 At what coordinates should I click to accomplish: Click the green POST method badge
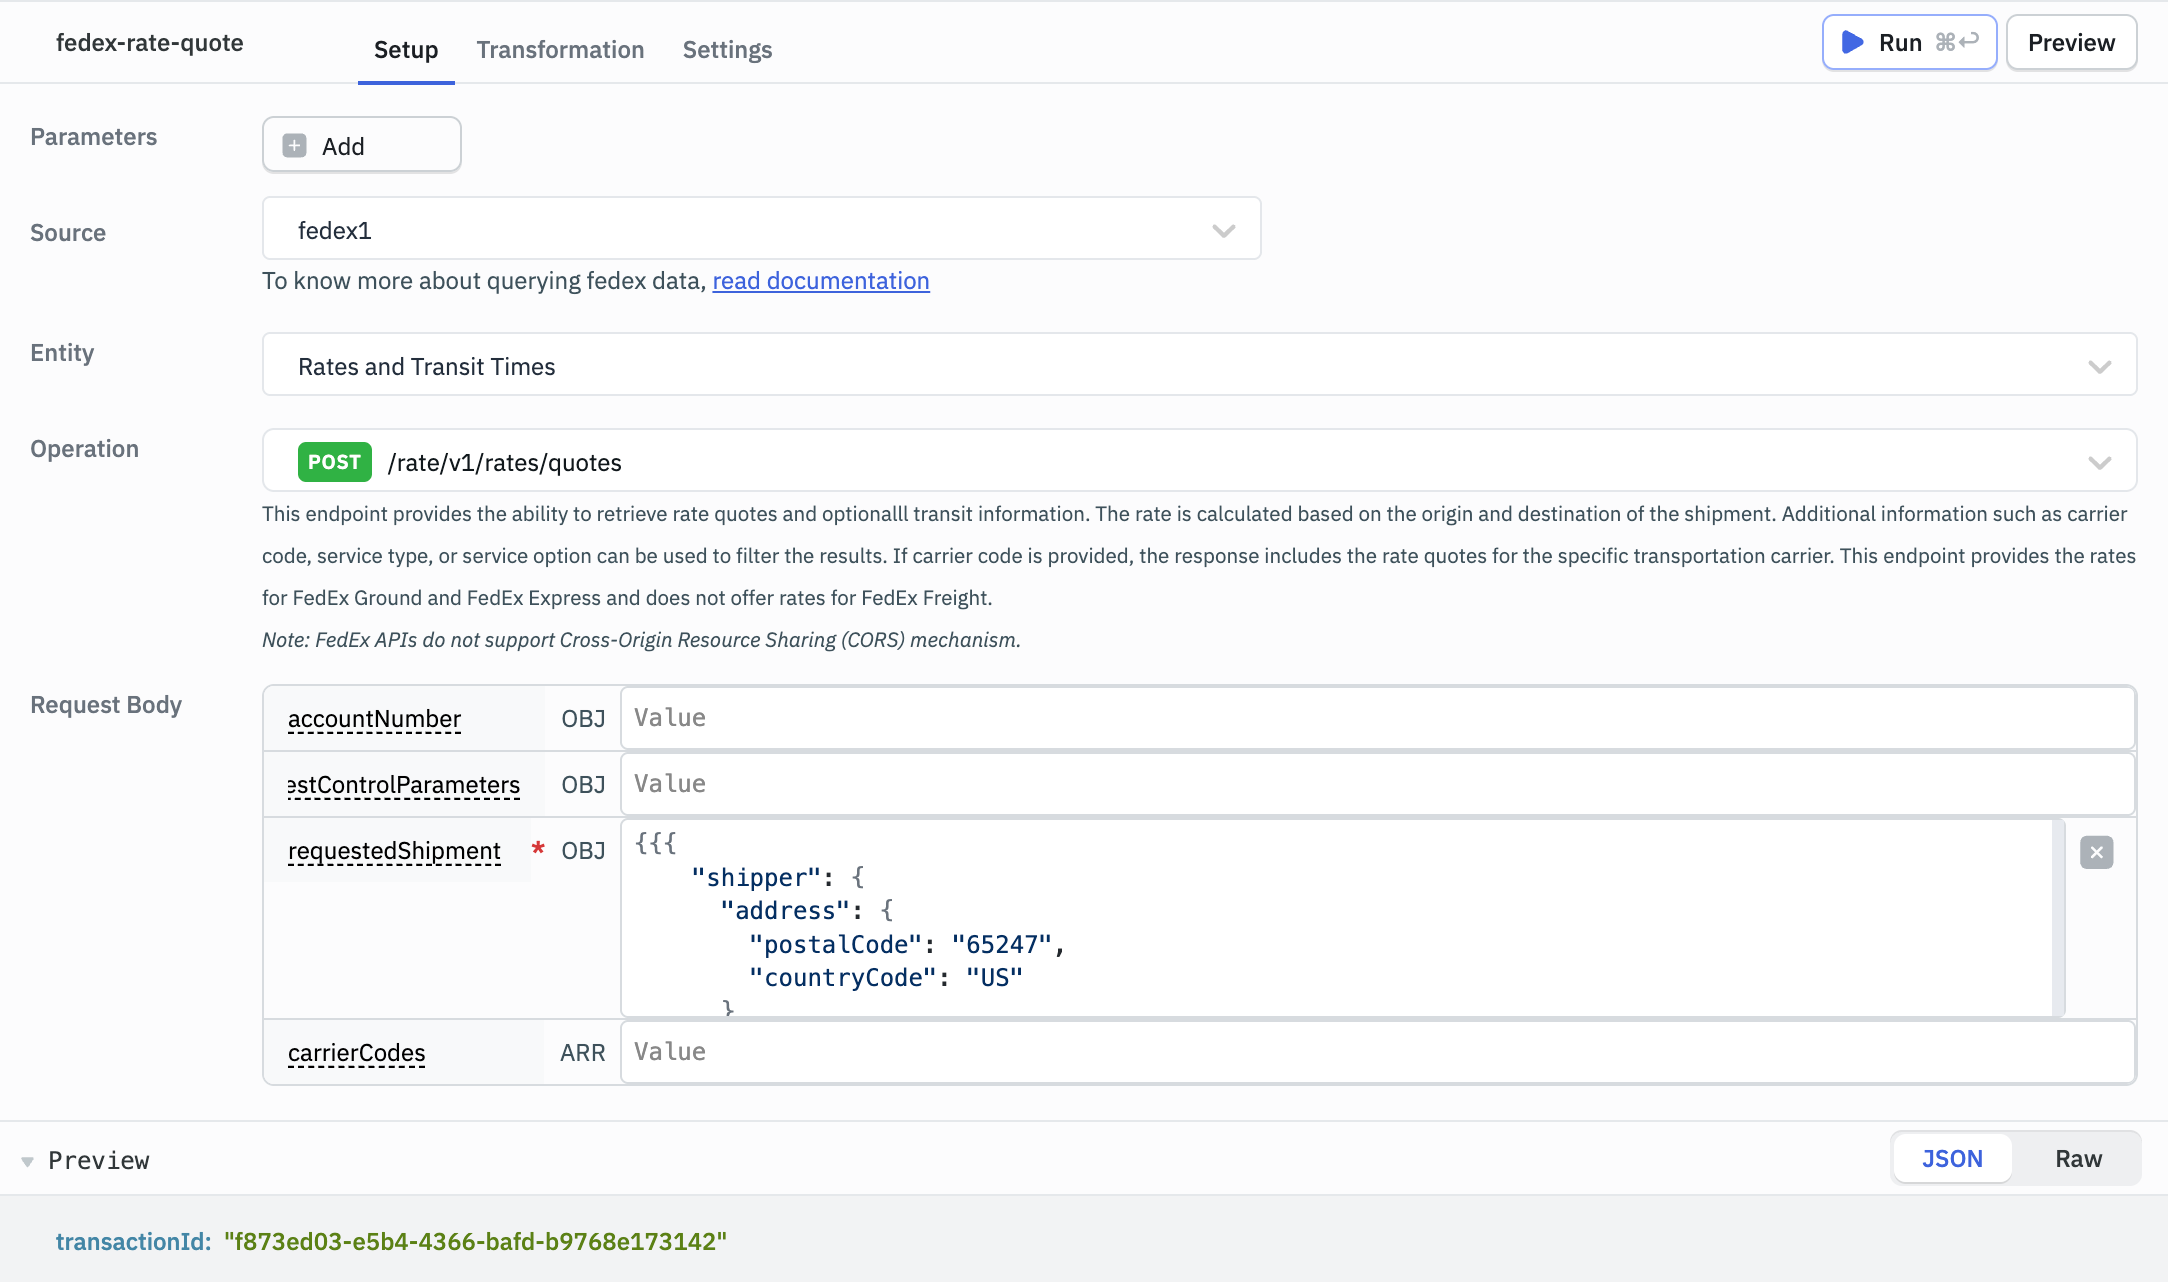point(334,461)
